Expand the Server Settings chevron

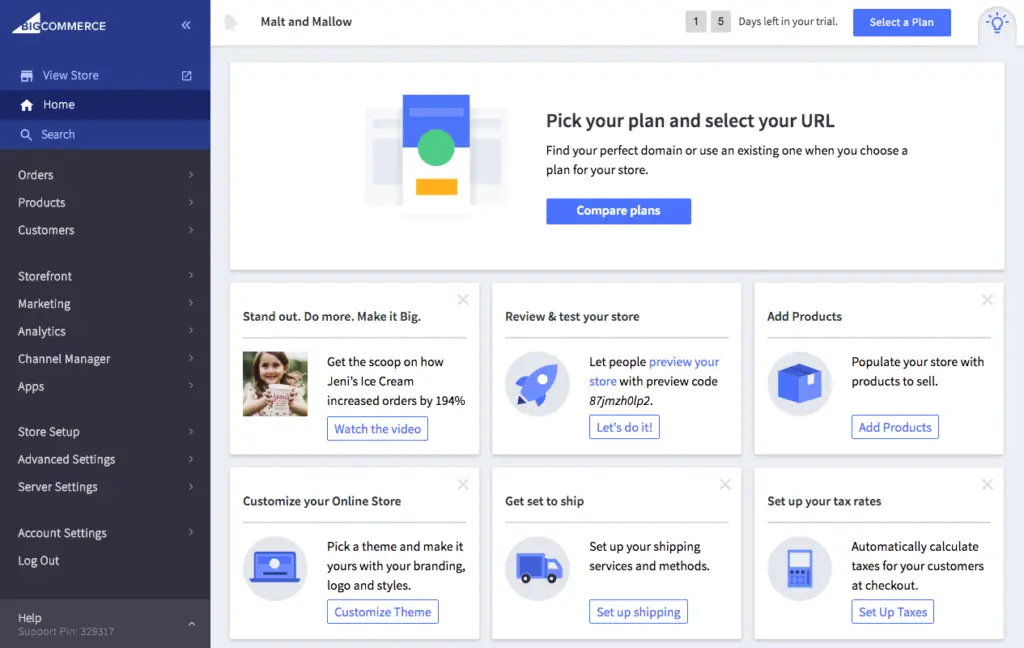pyautogui.click(x=191, y=487)
